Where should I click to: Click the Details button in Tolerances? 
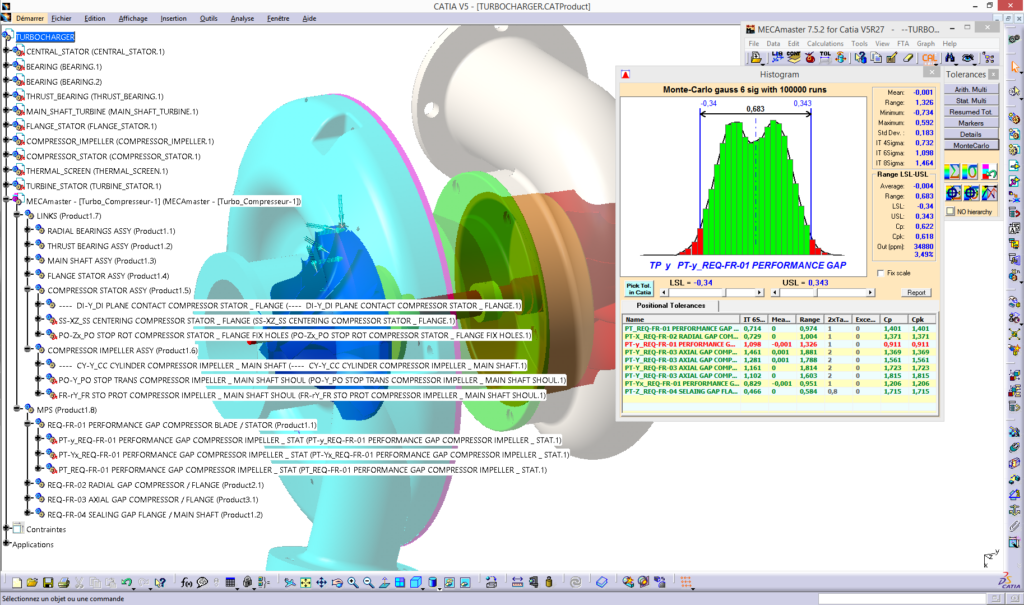[971, 134]
